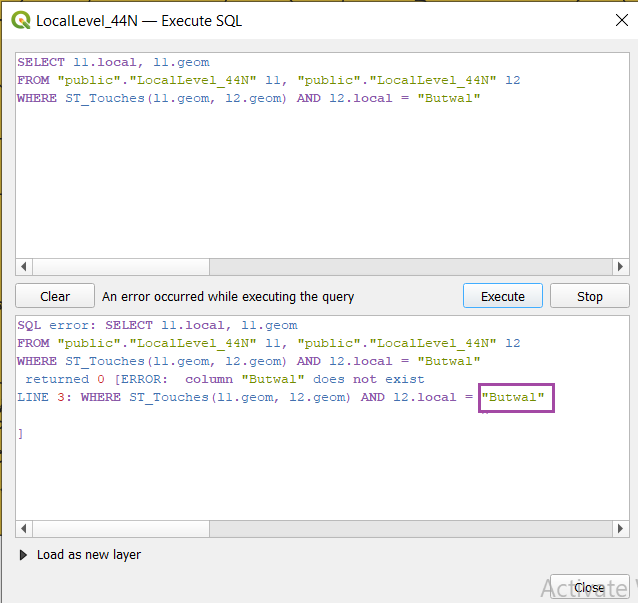Click the Execute button
Viewport: 638px width, 603px height.
tap(503, 296)
